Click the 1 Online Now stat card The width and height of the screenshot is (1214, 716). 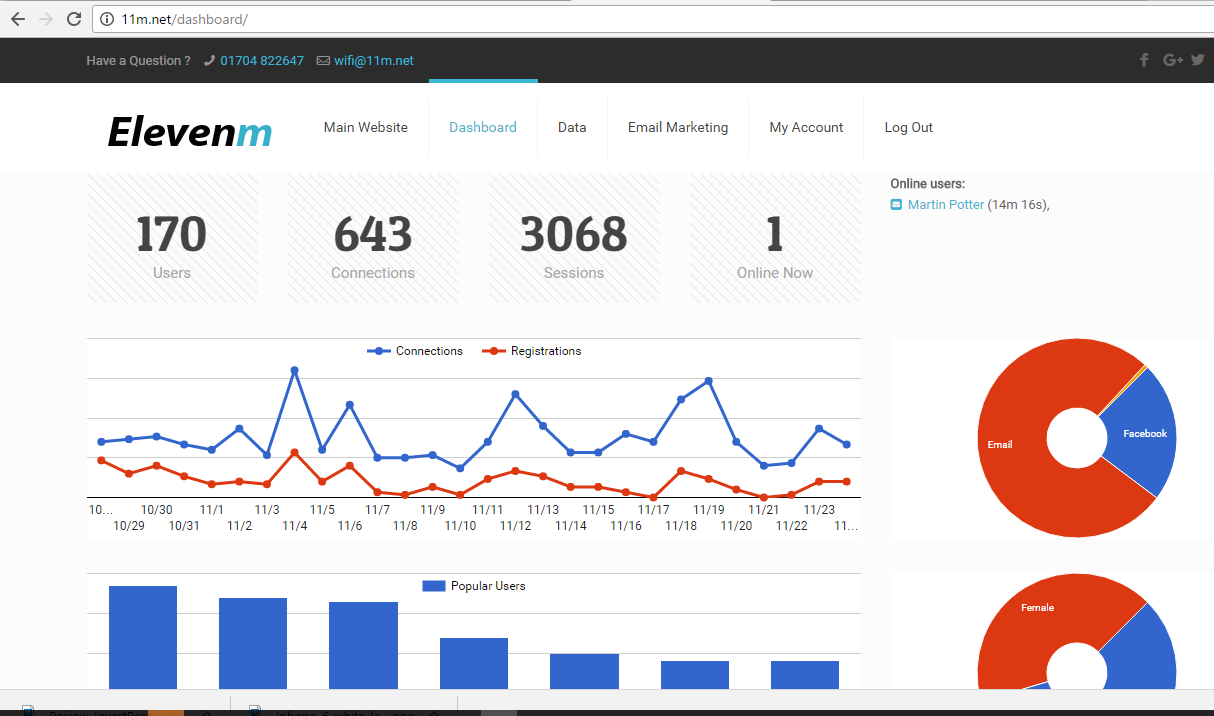(775, 238)
